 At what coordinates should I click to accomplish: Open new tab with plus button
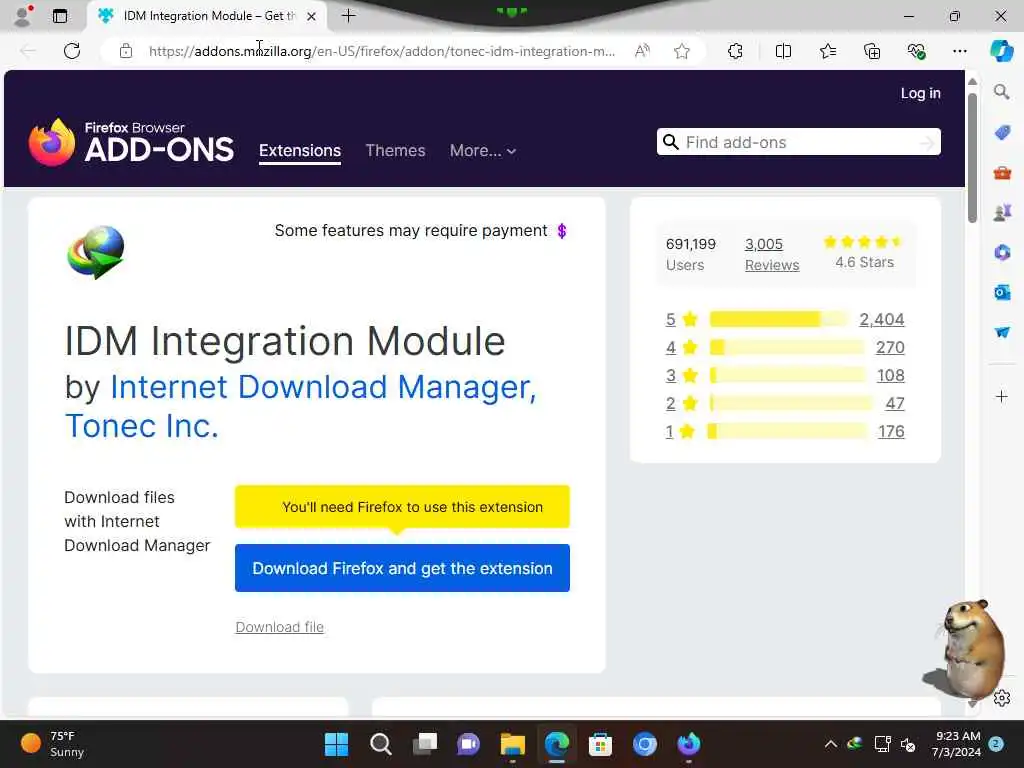[349, 16]
